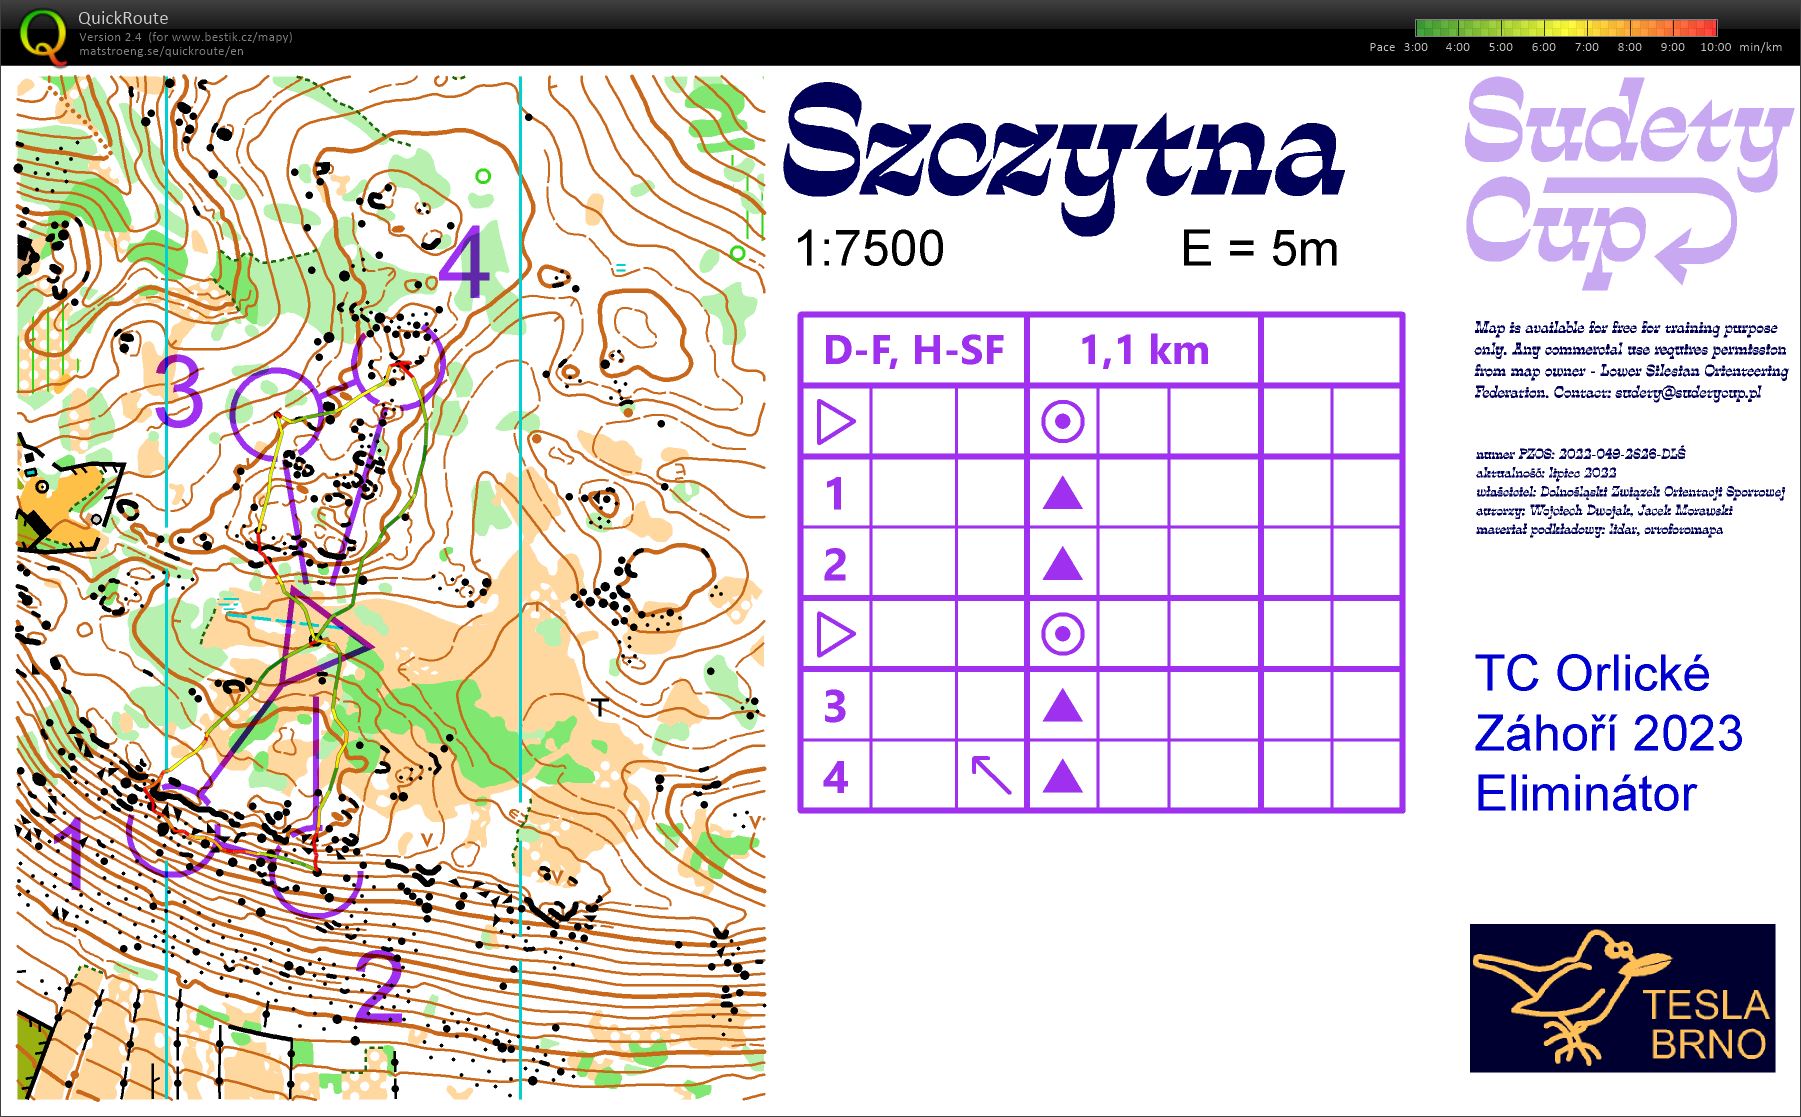This screenshot has width=1801, height=1117.
Task: Click the QuickRoute Q logo
Action: (x=43, y=35)
